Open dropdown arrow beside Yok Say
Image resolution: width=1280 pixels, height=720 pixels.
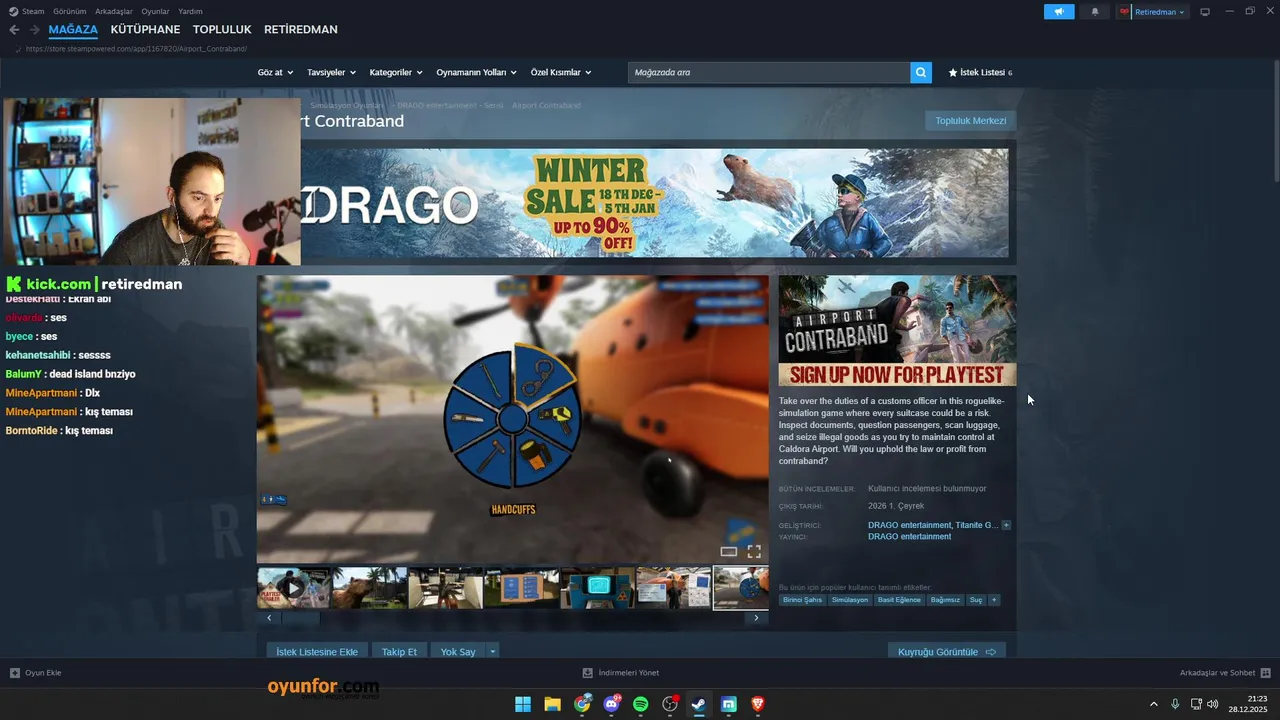click(x=492, y=651)
